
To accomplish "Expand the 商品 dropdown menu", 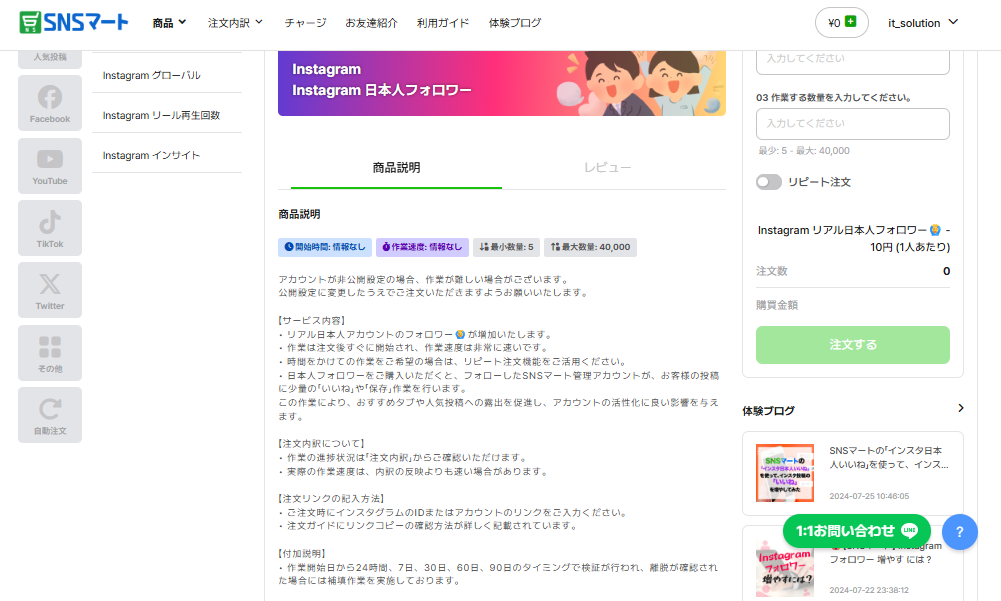I will click(169, 23).
